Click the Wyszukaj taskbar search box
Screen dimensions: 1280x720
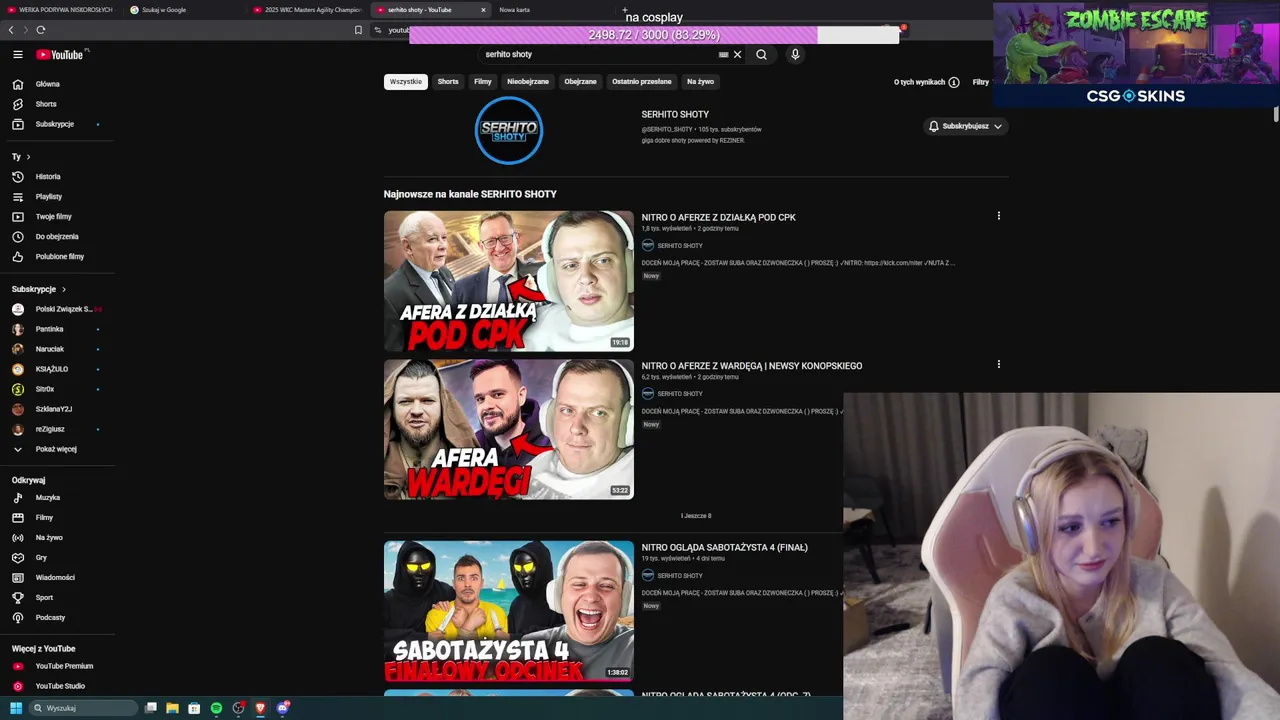83,708
